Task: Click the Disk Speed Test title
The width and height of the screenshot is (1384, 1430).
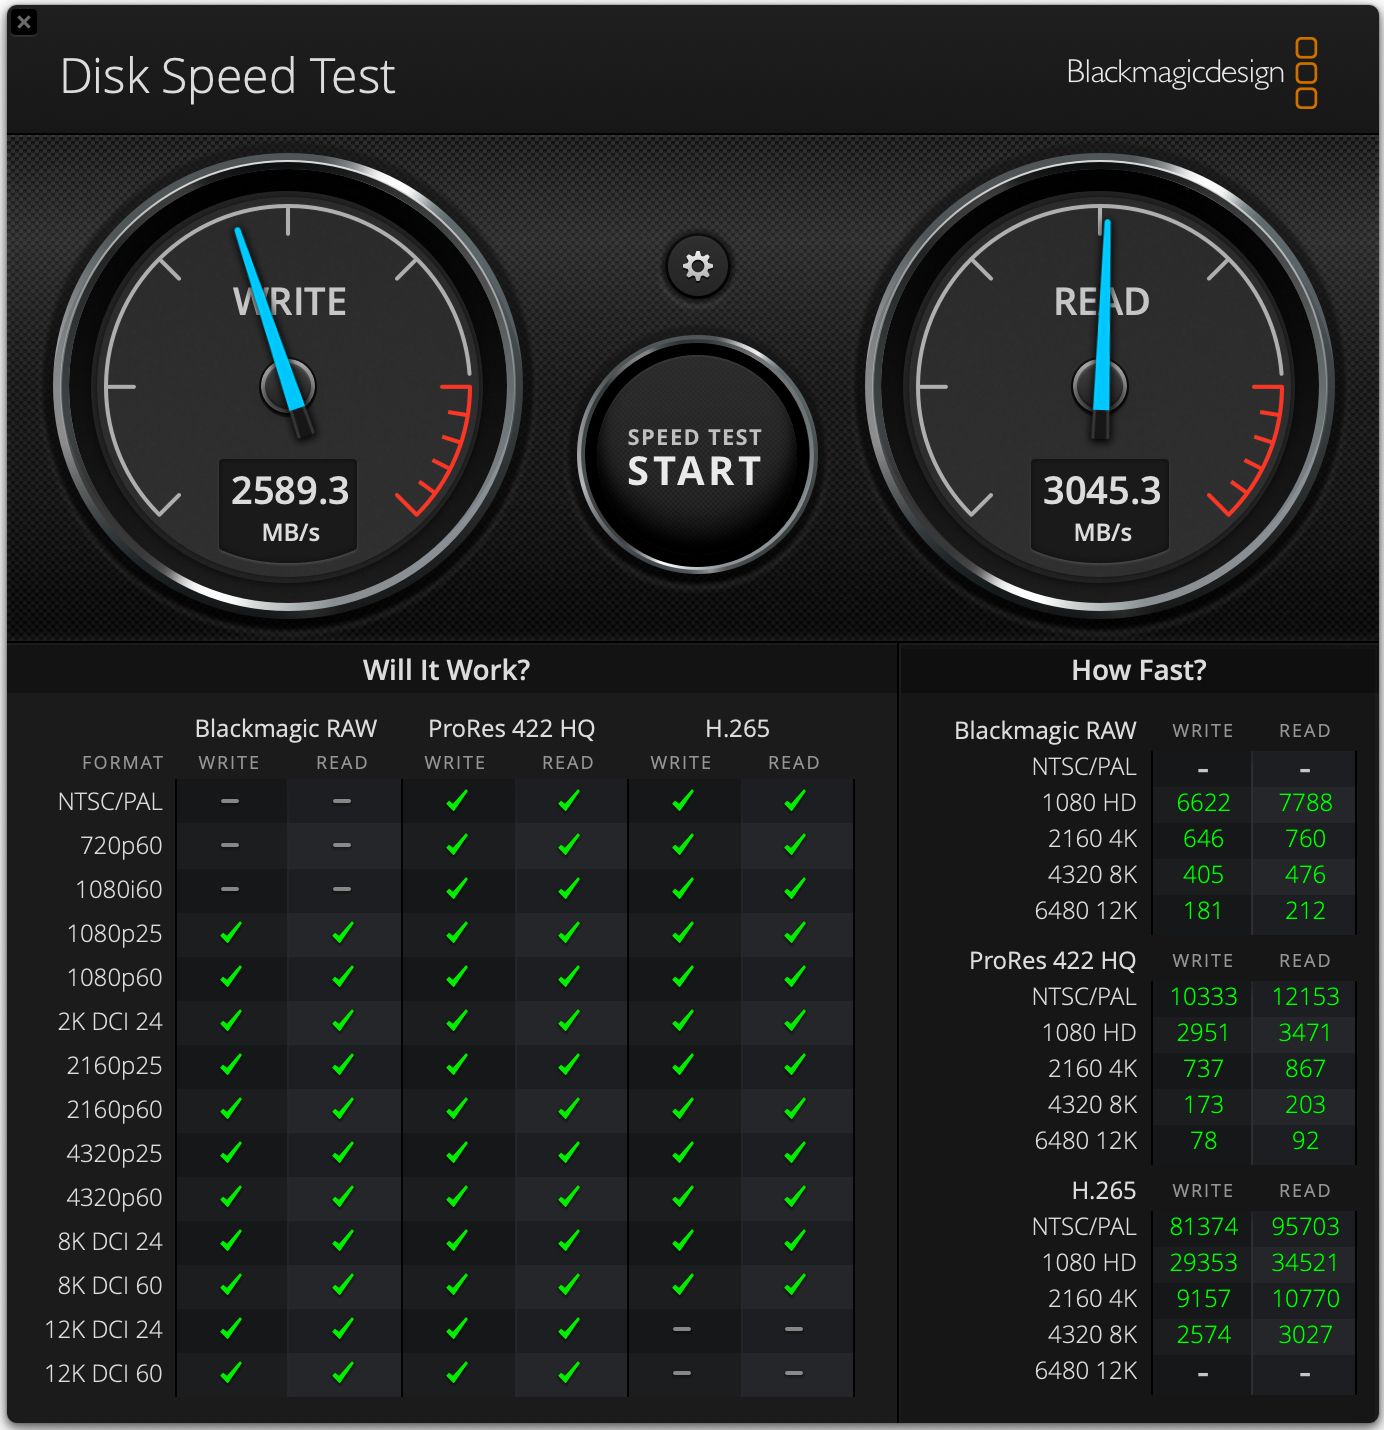Action: click(228, 76)
